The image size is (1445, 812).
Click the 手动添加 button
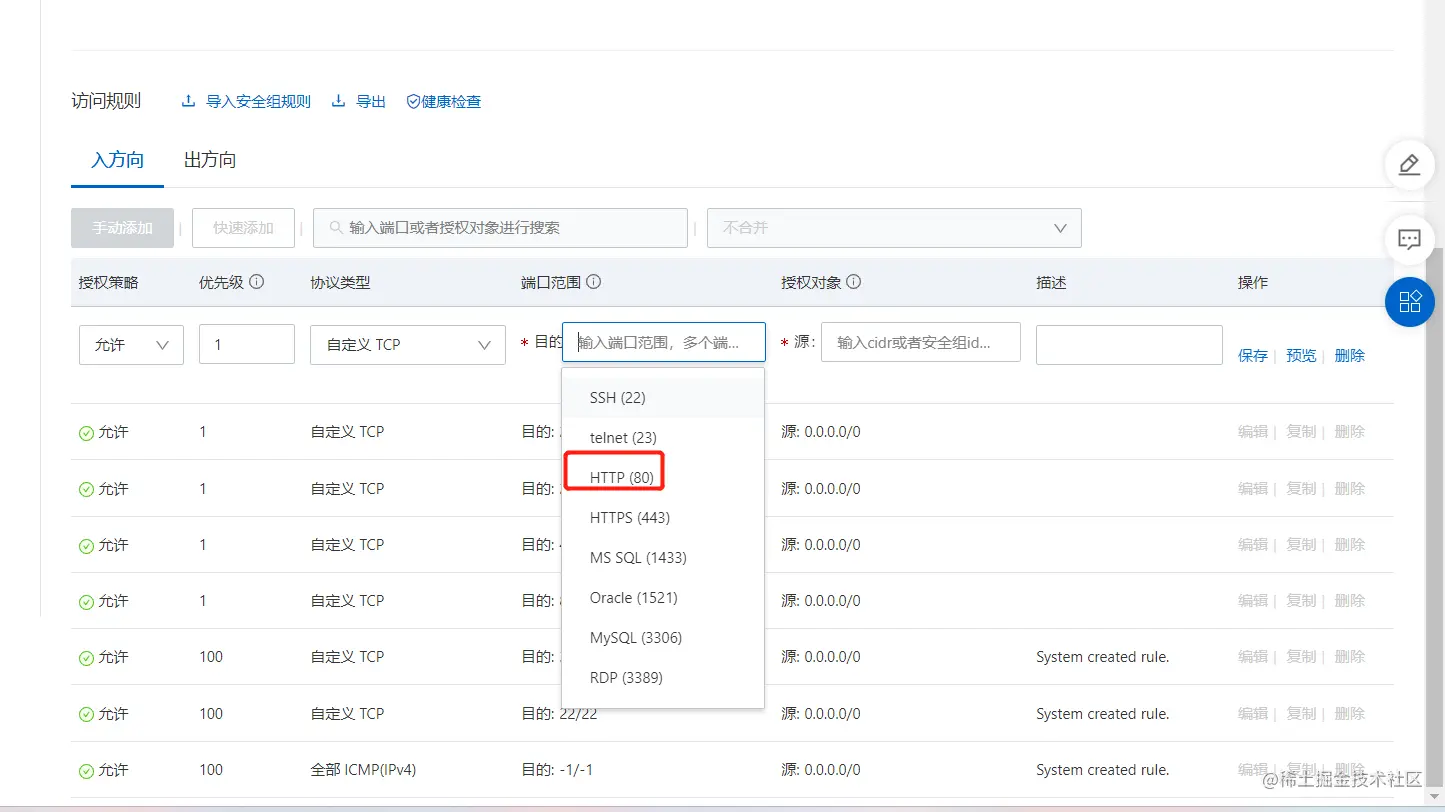pos(122,228)
